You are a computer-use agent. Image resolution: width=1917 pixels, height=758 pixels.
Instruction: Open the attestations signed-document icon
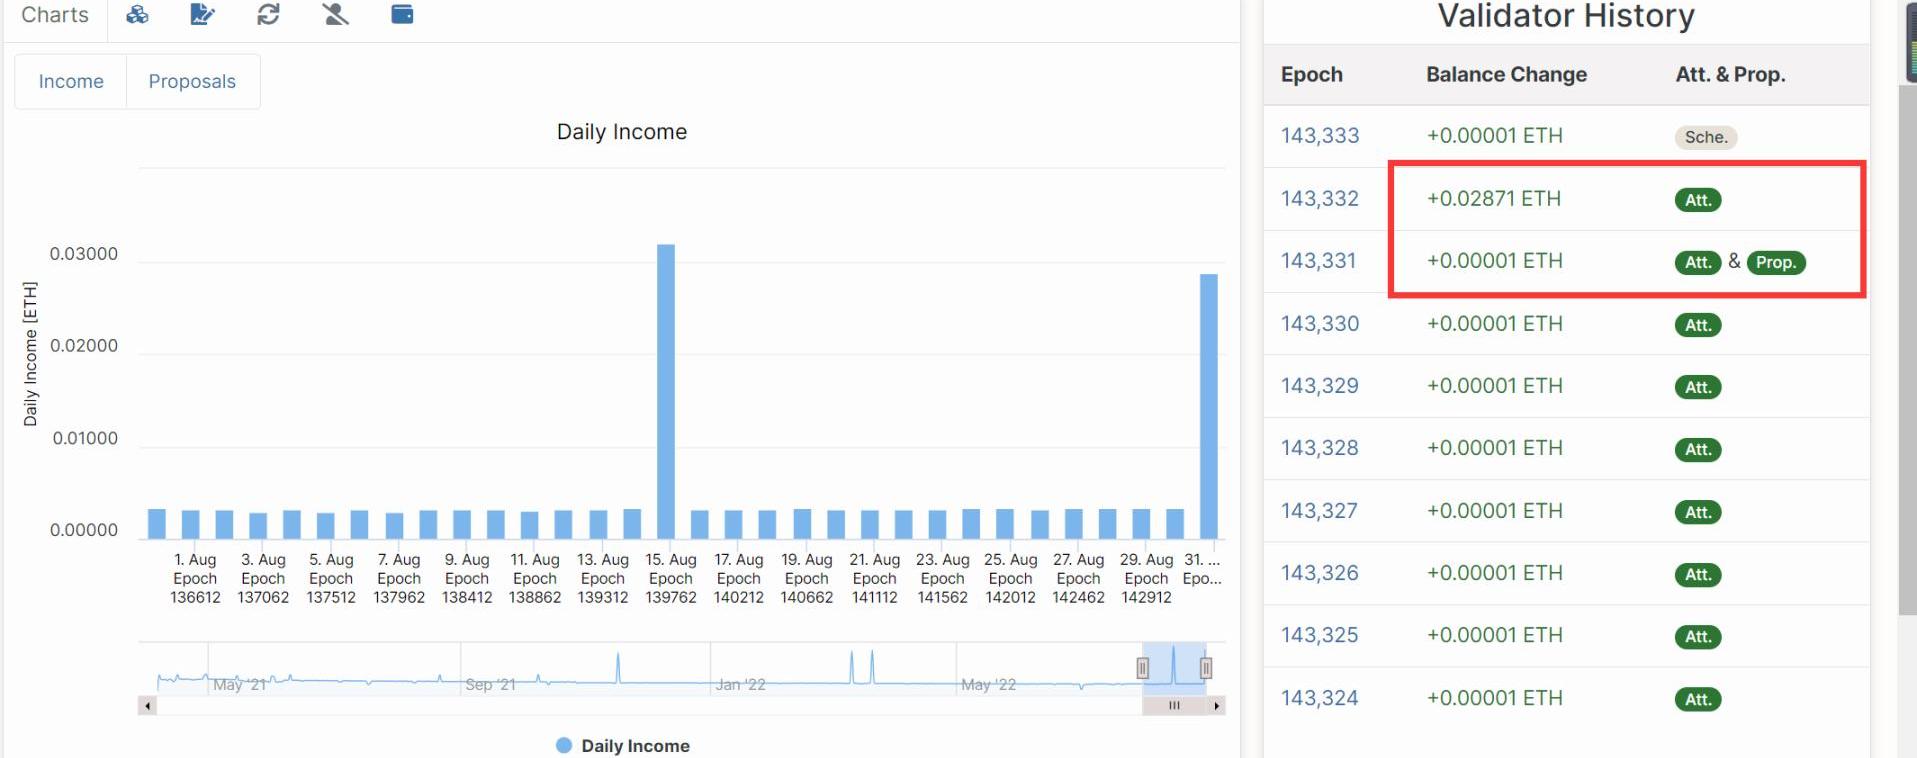coord(202,14)
